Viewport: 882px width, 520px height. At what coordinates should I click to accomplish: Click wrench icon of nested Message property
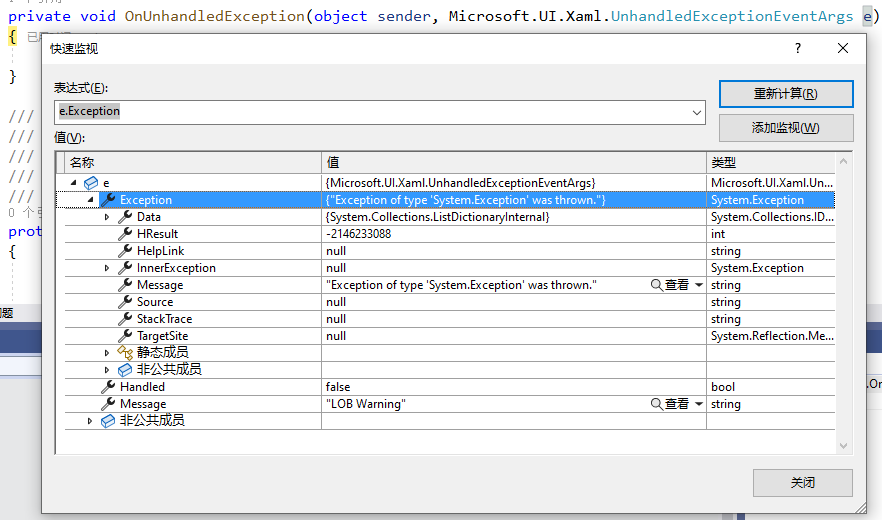125,285
